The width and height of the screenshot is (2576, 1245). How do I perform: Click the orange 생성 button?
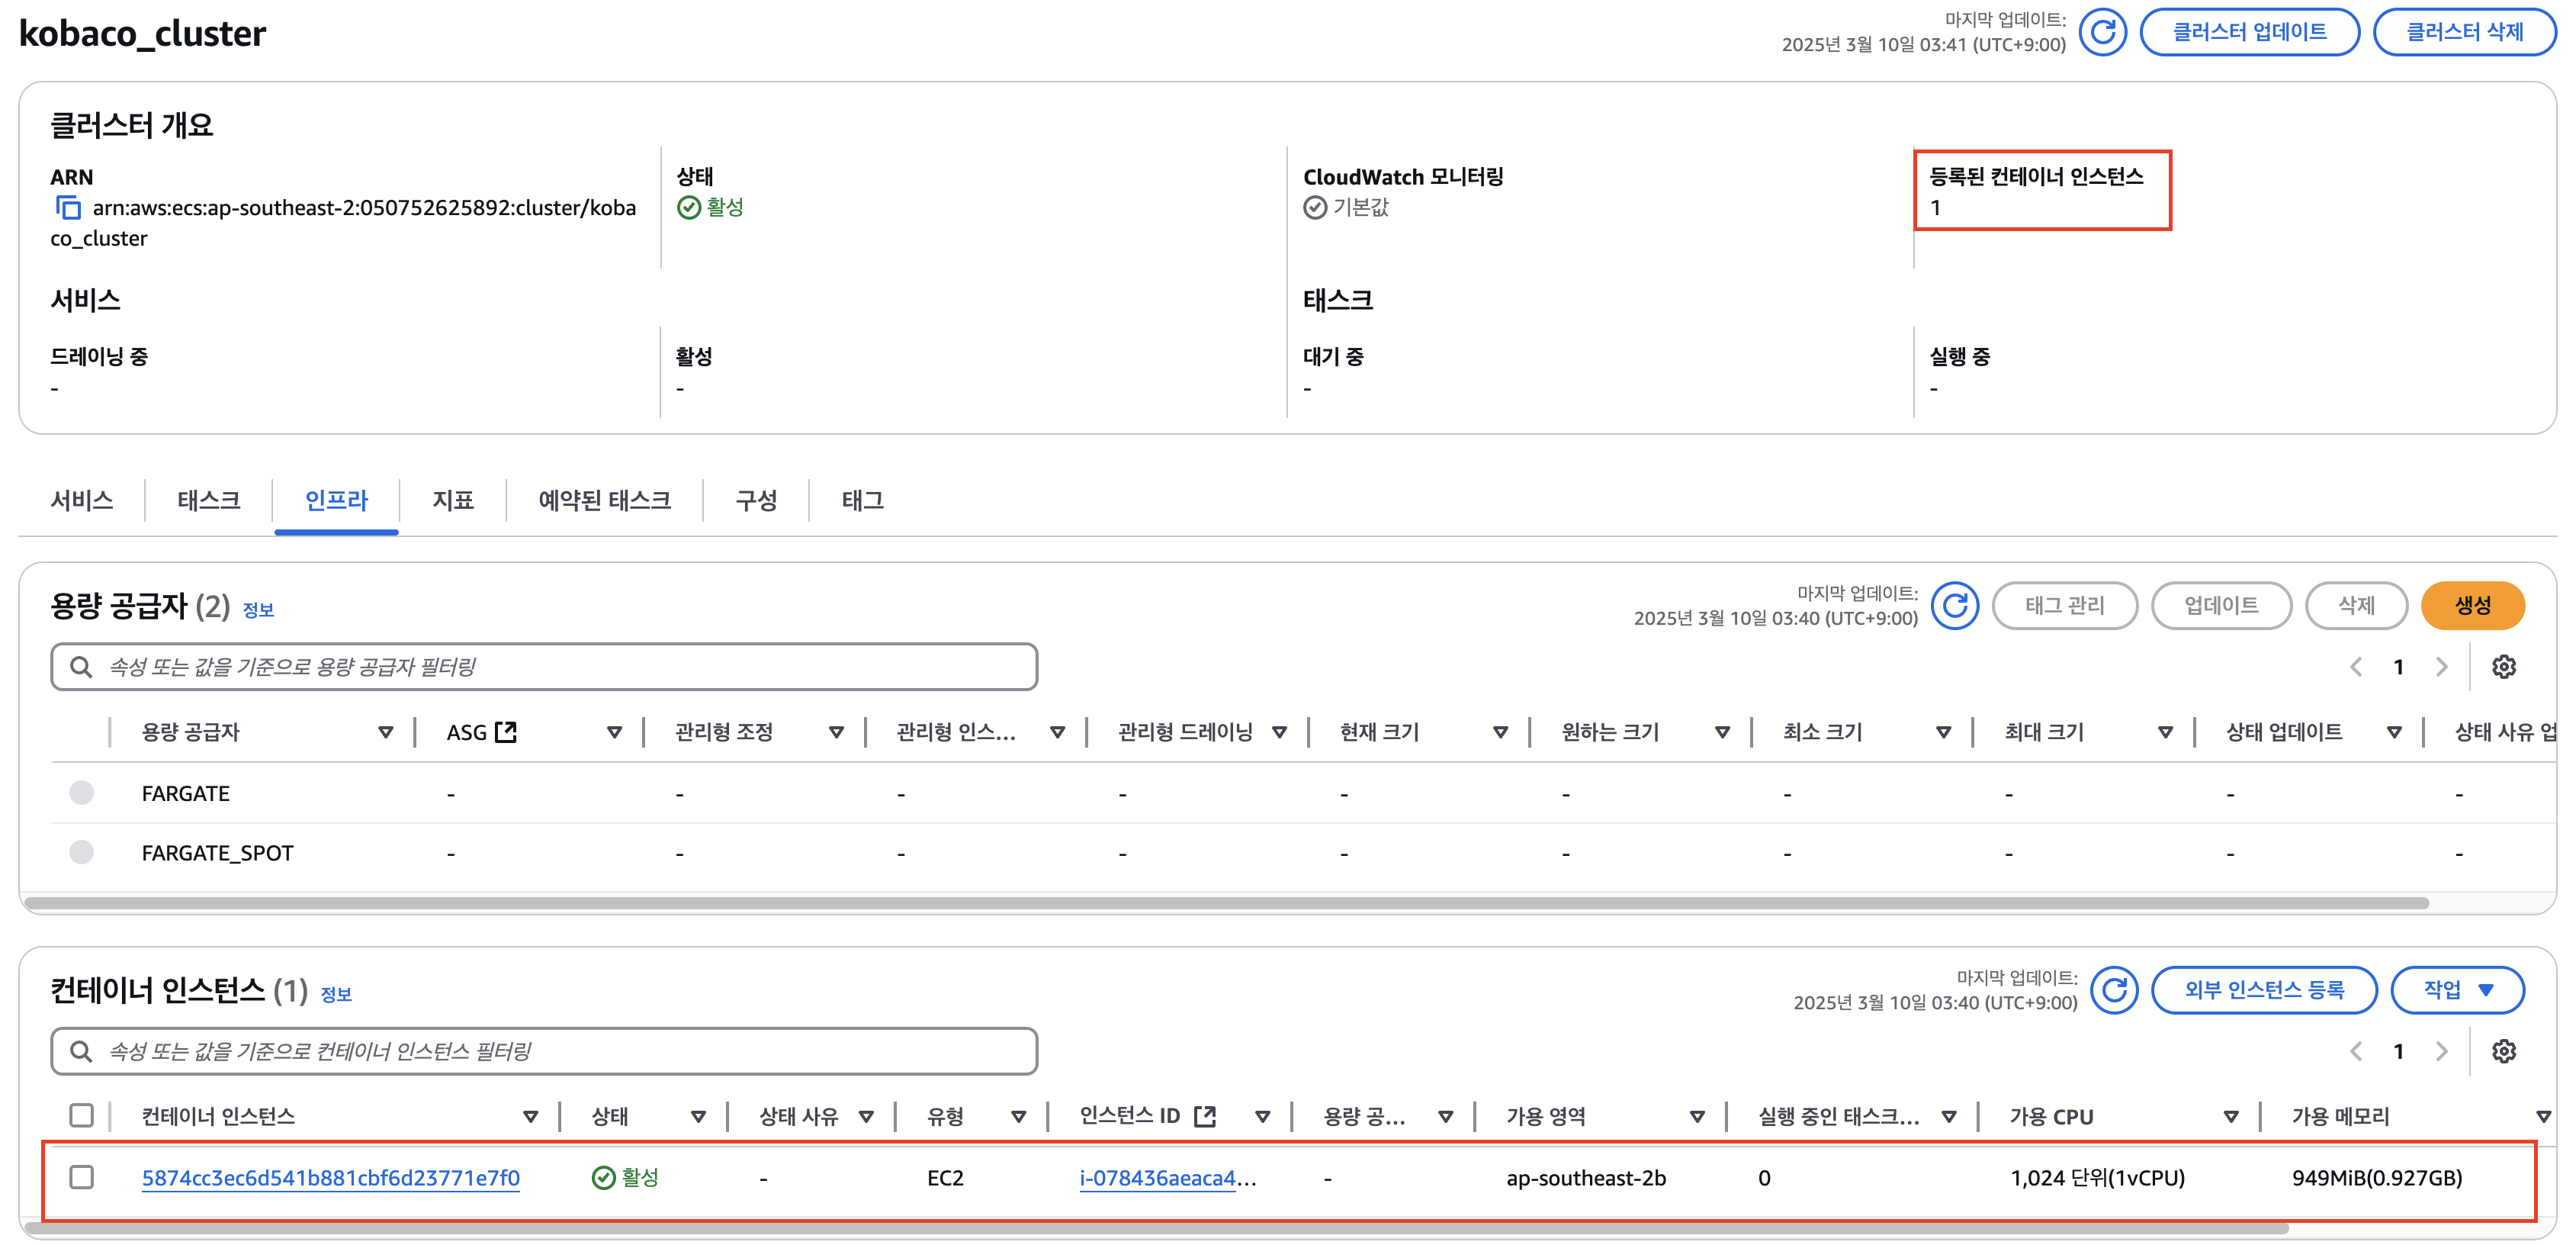click(x=2472, y=605)
